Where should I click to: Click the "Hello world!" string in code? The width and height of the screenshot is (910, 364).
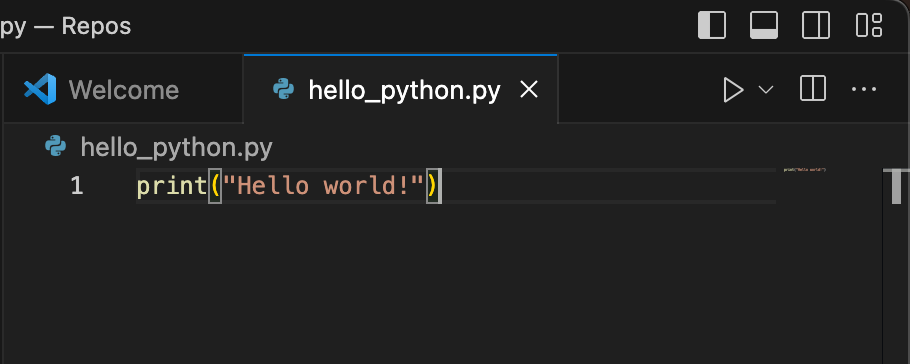point(324,186)
